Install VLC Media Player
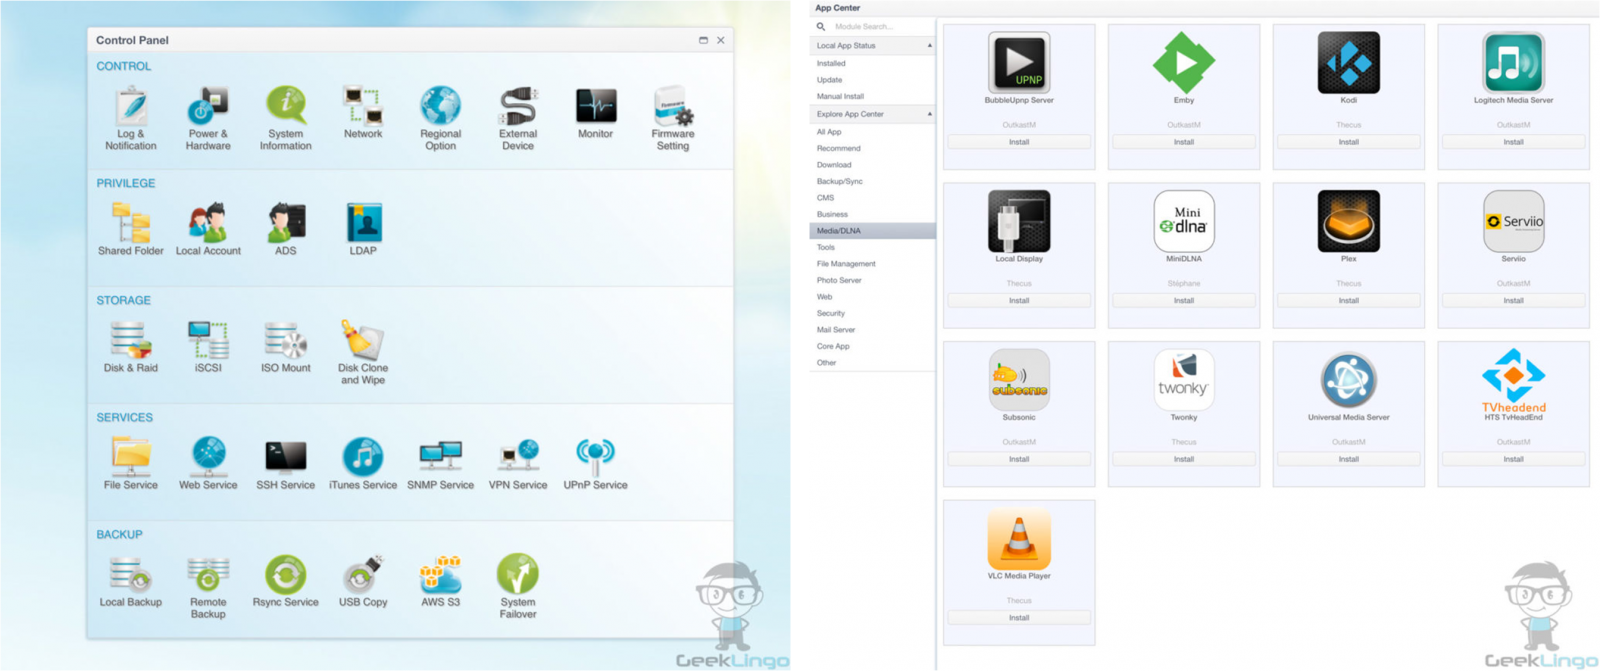 pos(1019,618)
